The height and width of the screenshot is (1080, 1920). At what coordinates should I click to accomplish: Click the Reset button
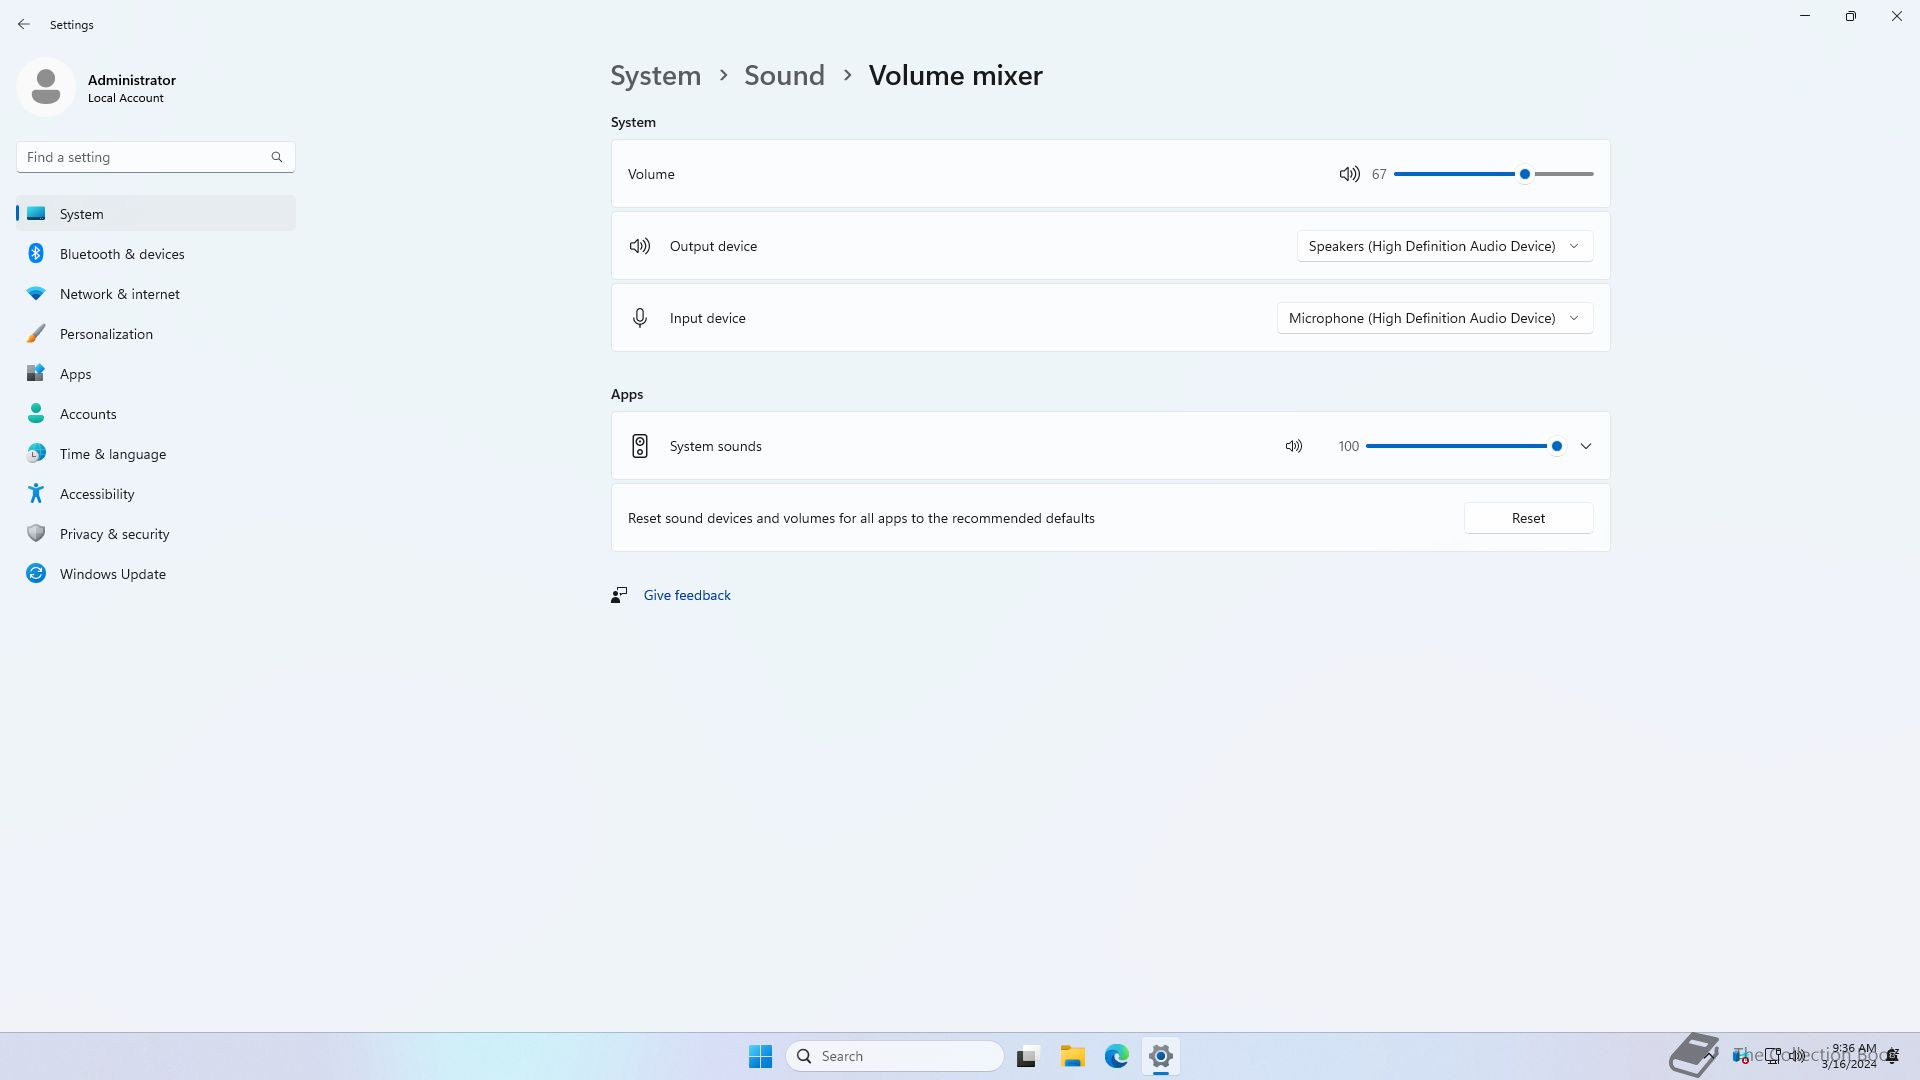point(1528,518)
